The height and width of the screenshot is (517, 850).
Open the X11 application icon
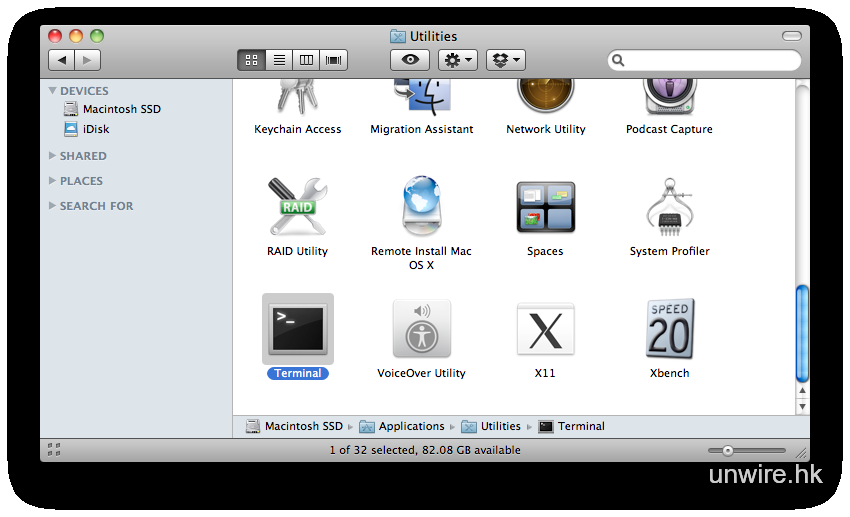click(545, 329)
